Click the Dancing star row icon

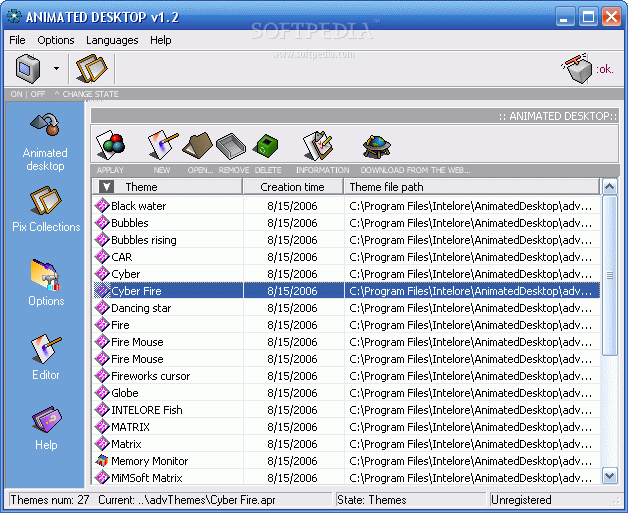point(102,308)
